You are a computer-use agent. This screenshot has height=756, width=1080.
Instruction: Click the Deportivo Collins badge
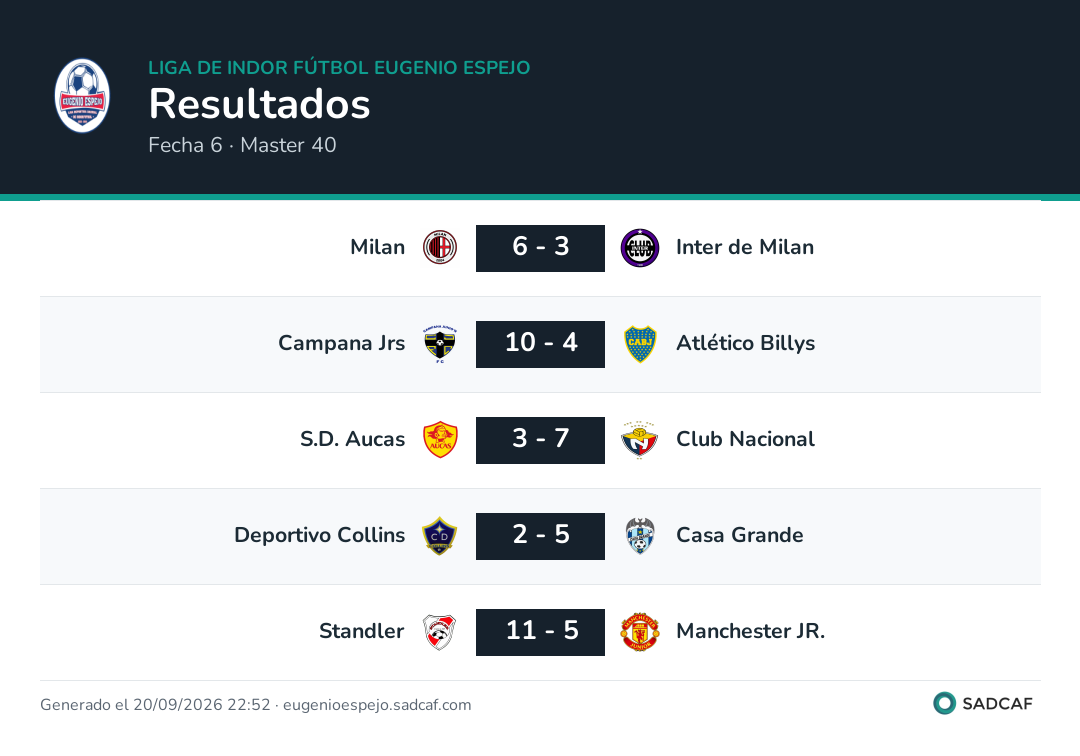(x=440, y=536)
